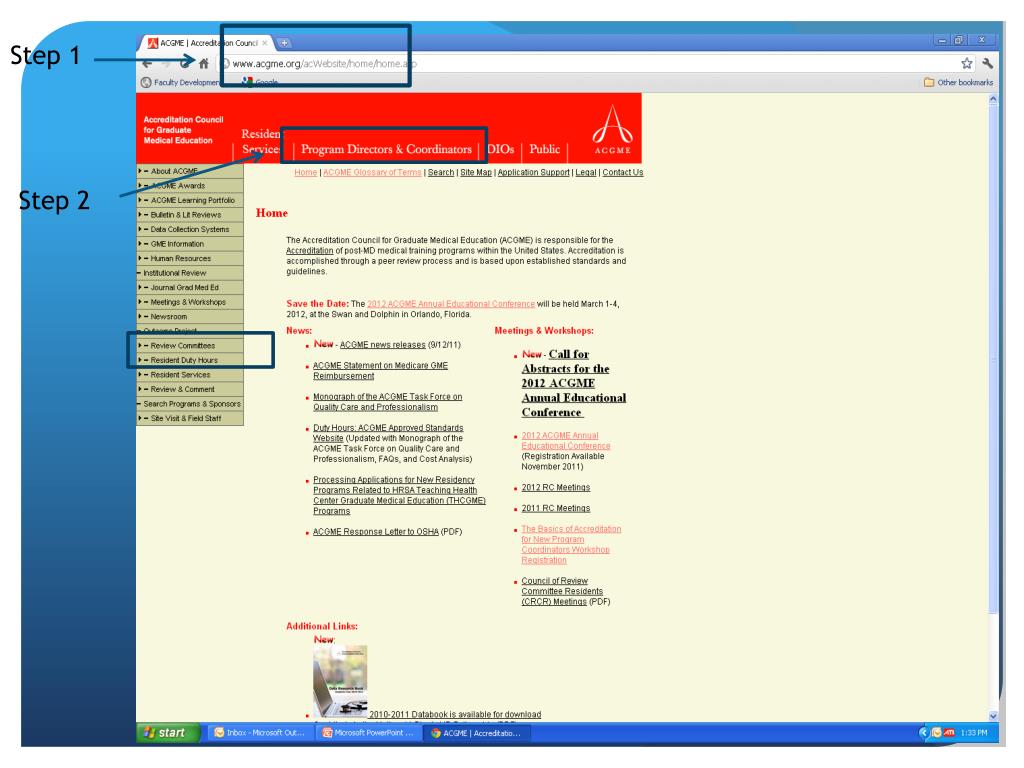The height and width of the screenshot is (768, 1024).
Task: Expand Review Committees menu item
Action: pyautogui.click(x=190, y=345)
